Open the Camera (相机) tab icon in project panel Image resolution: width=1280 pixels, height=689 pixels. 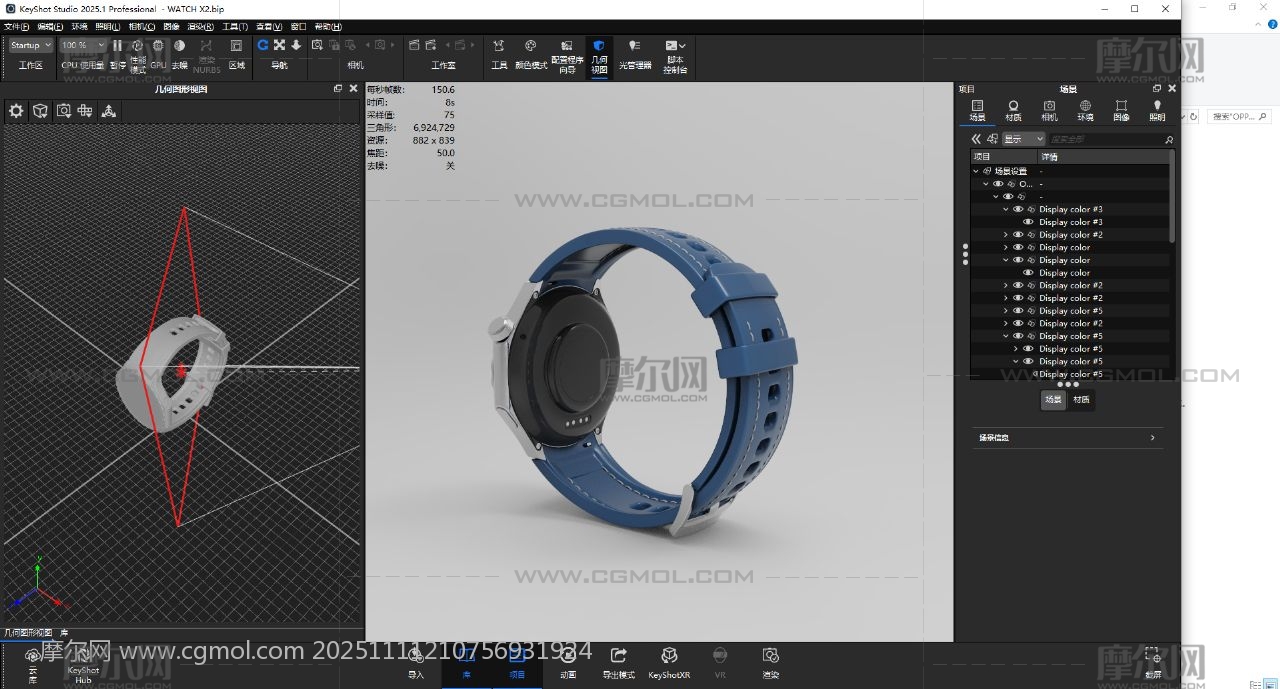1049,110
